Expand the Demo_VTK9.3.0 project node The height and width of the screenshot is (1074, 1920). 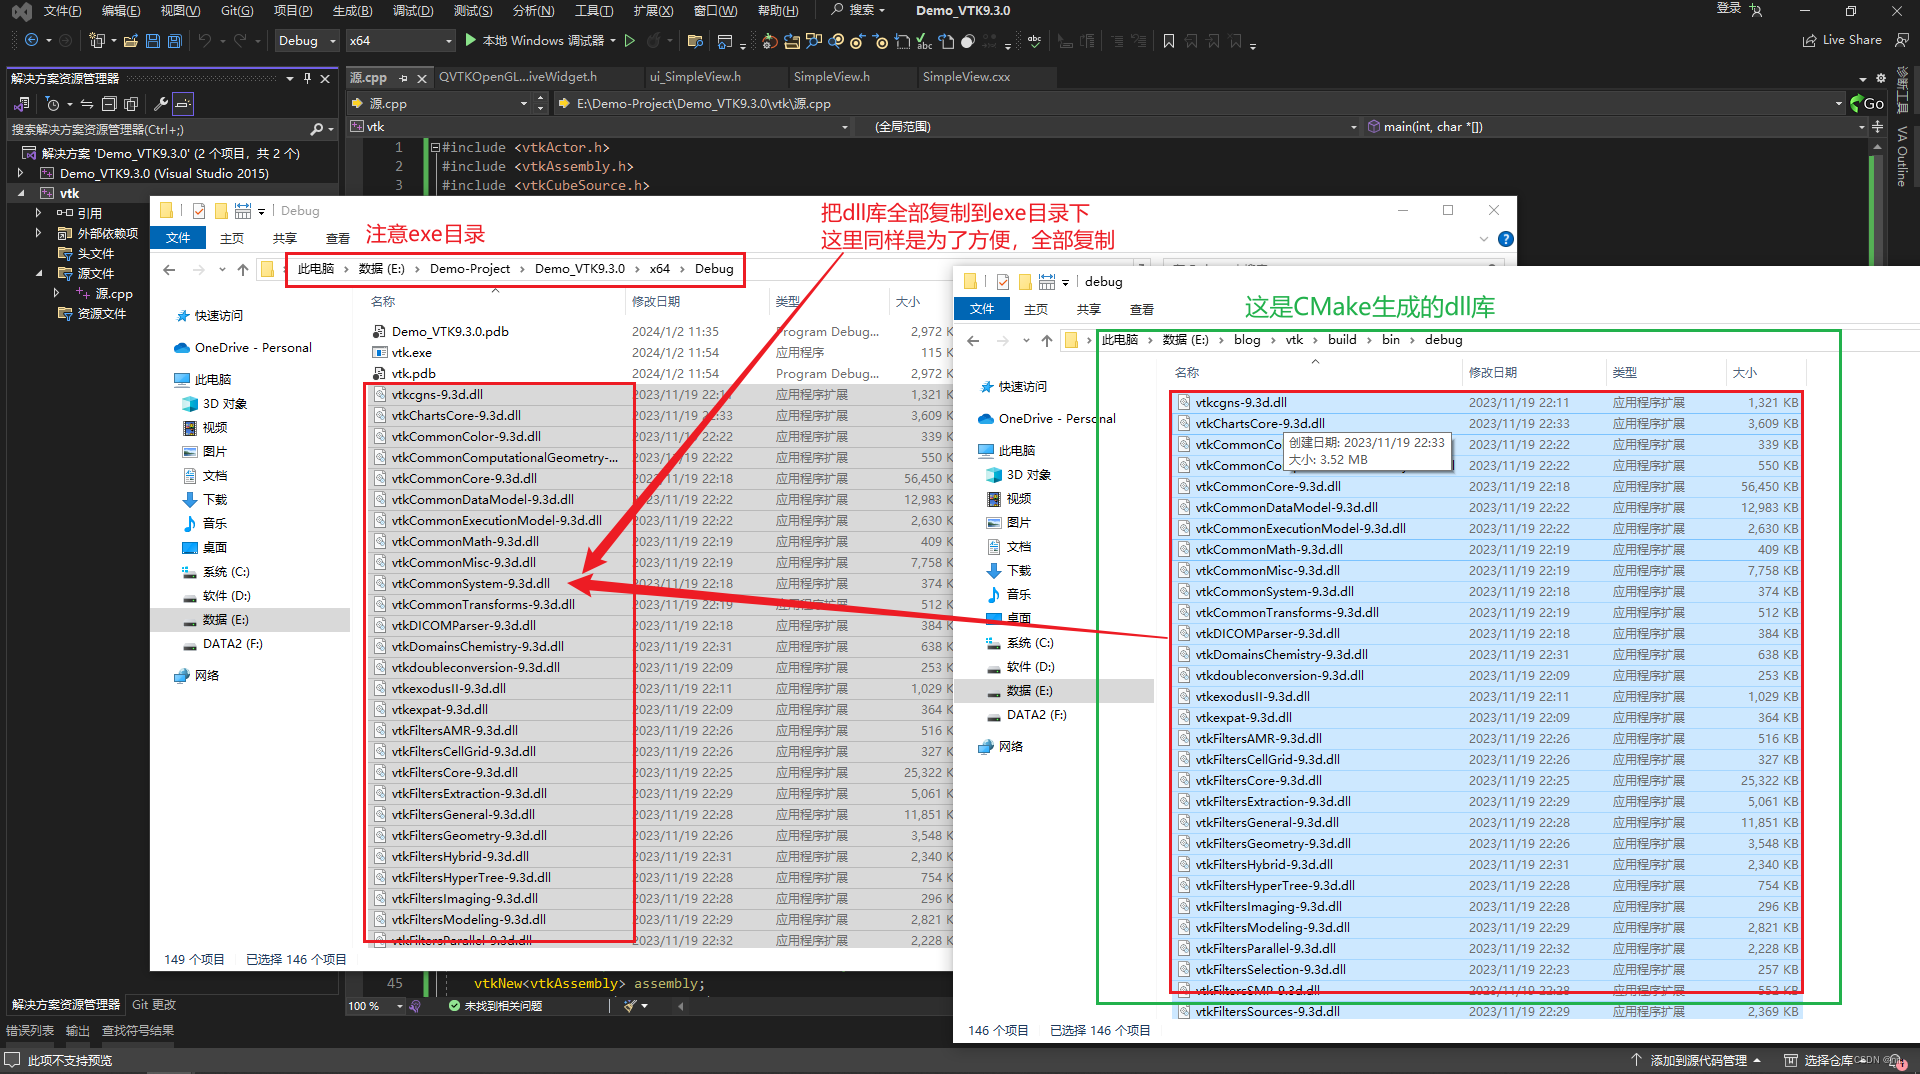[20, 172]
